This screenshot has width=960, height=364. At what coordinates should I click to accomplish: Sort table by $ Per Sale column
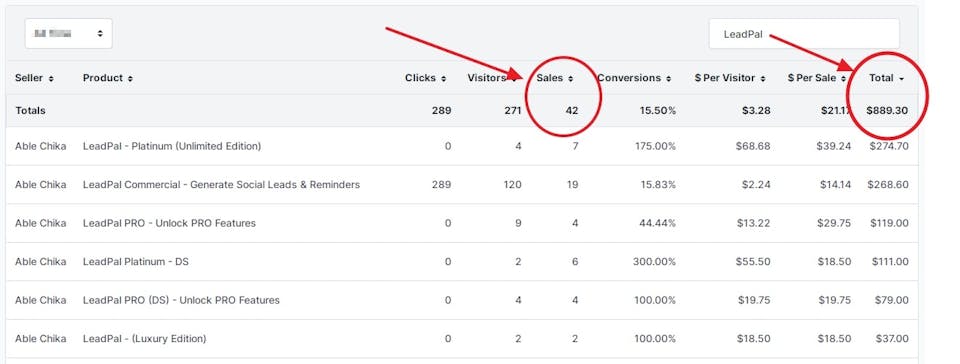817,78
